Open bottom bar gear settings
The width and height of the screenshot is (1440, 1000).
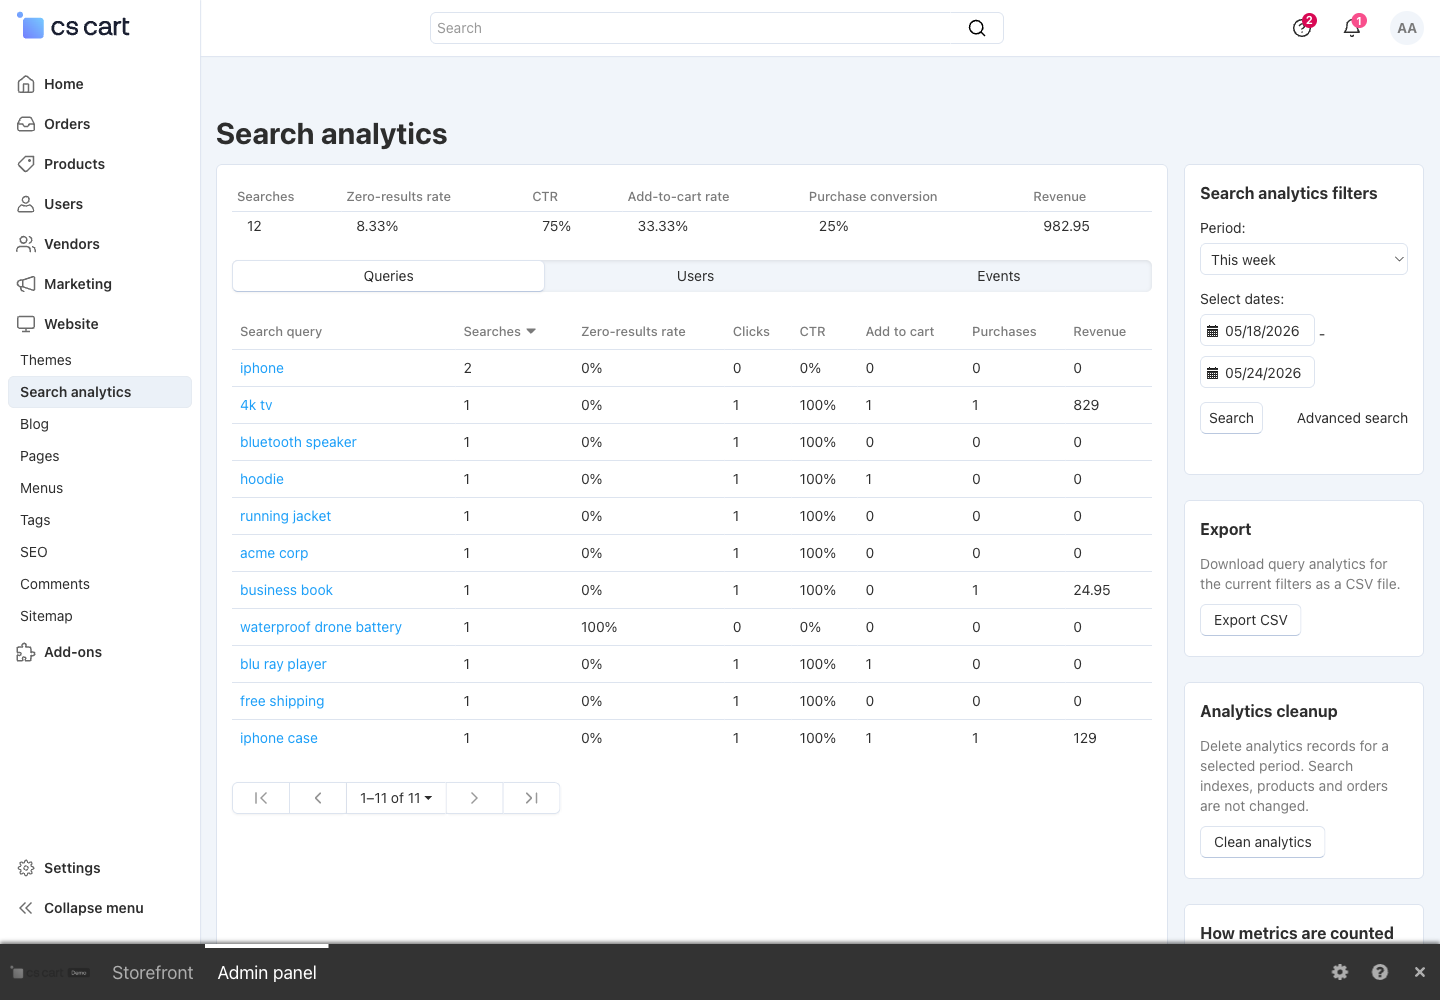click(x=1340, y=972)
